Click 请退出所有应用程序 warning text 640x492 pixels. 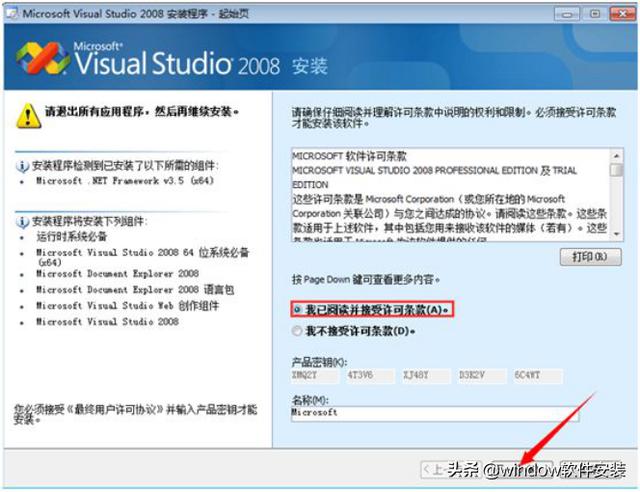(142, 111)
